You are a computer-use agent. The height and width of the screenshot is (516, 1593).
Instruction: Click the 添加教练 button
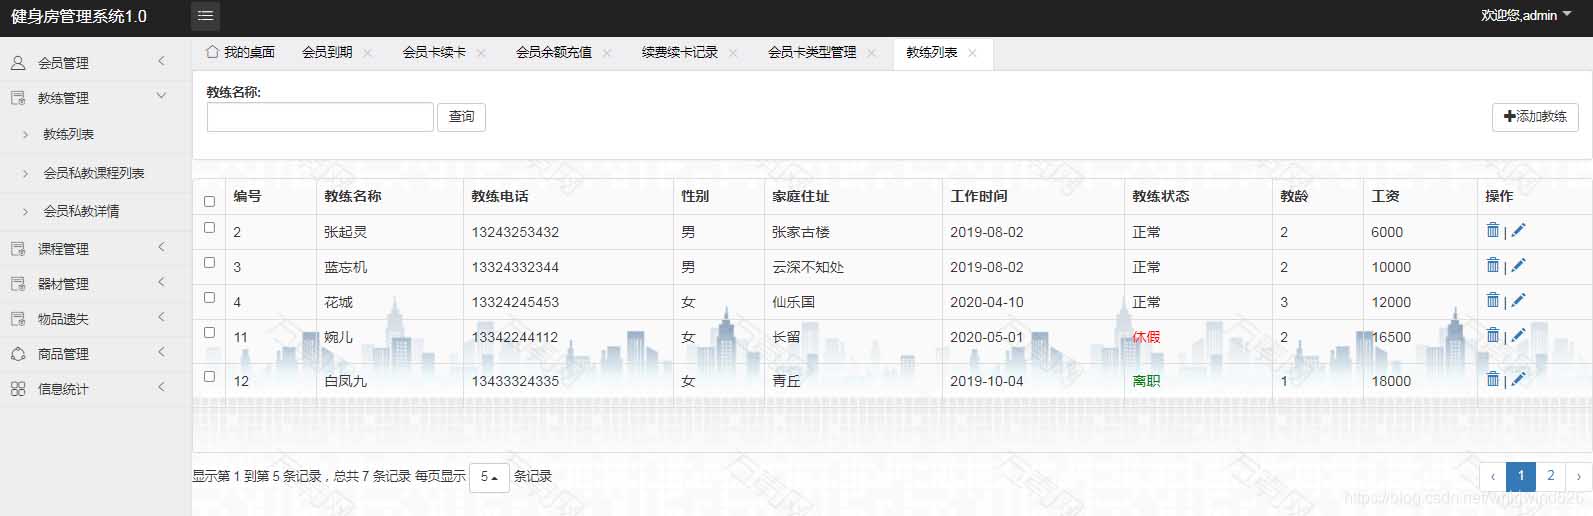[x=1535, y=117]
